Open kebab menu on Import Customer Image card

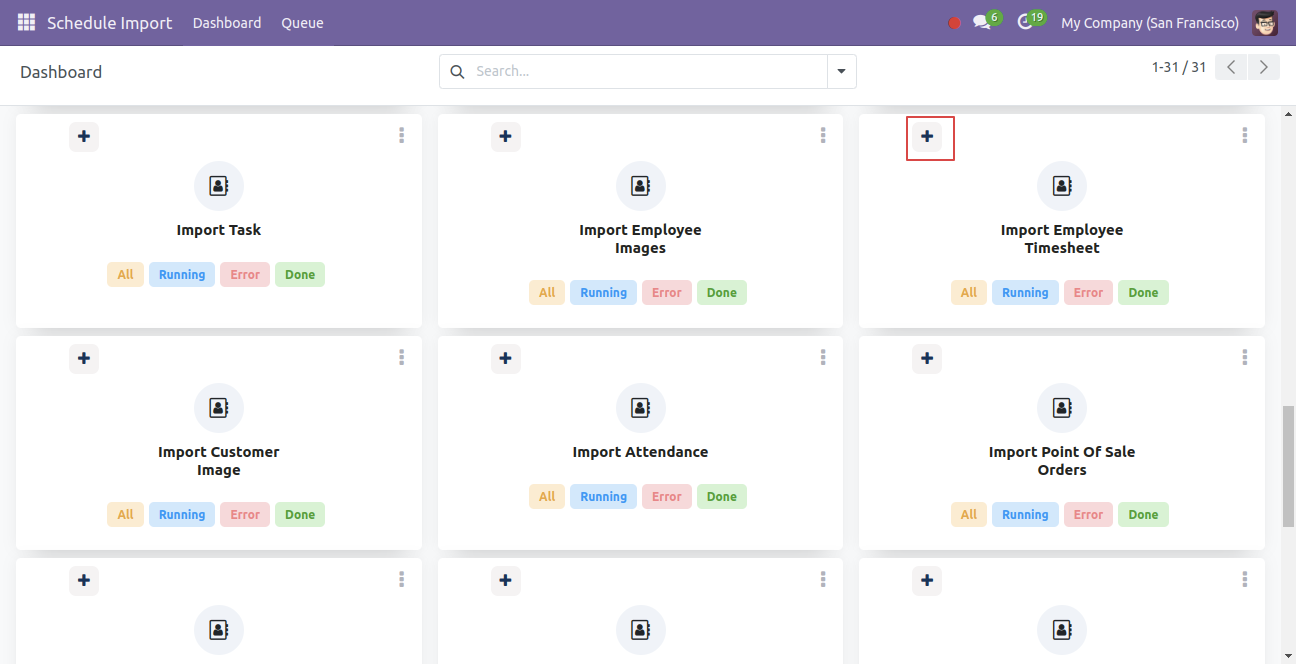[x=401, y=358]
